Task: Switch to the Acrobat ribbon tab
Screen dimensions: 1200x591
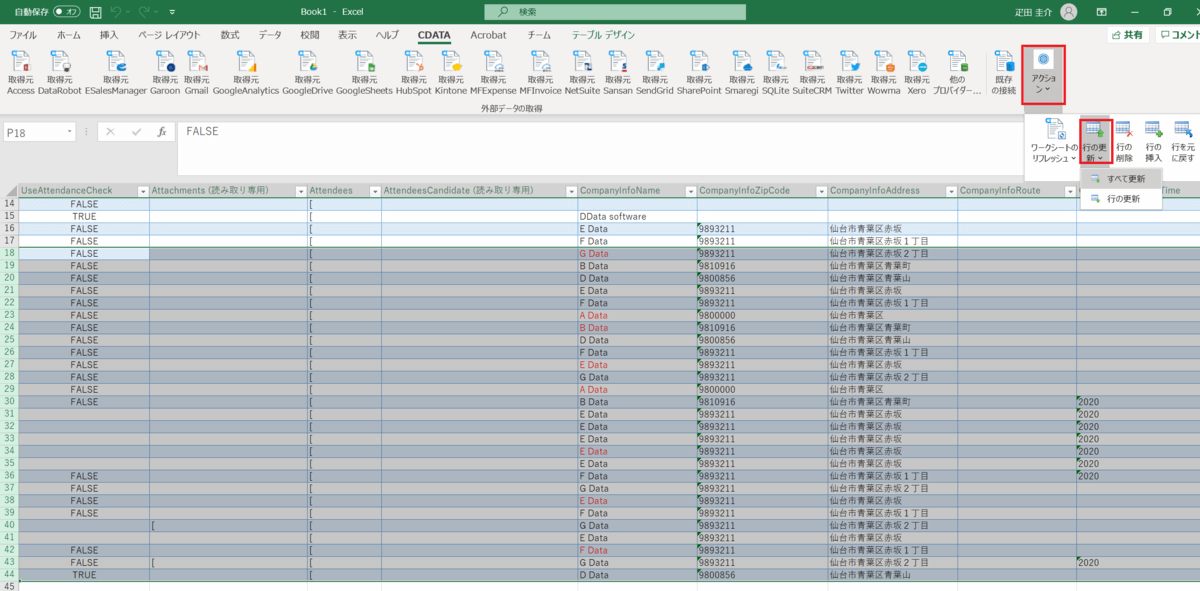Action: pyautogui.click(x=488, y=35)
